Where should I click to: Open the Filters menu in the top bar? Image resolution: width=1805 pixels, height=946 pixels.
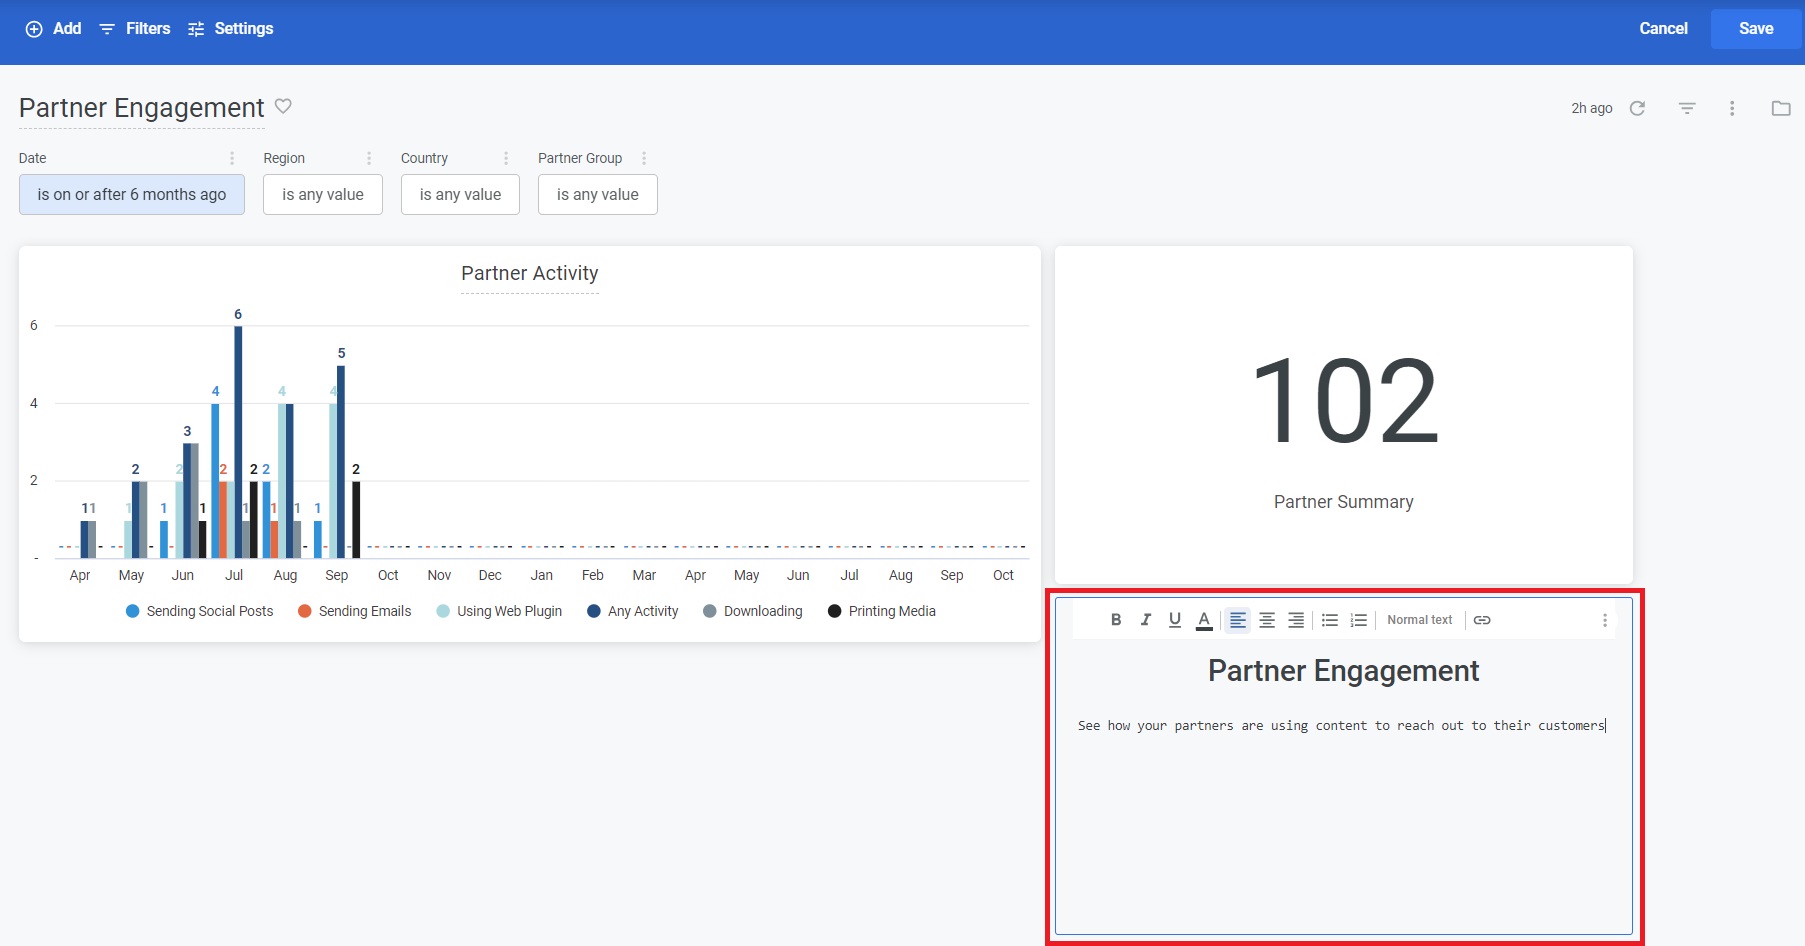click(x=134, y=28)
